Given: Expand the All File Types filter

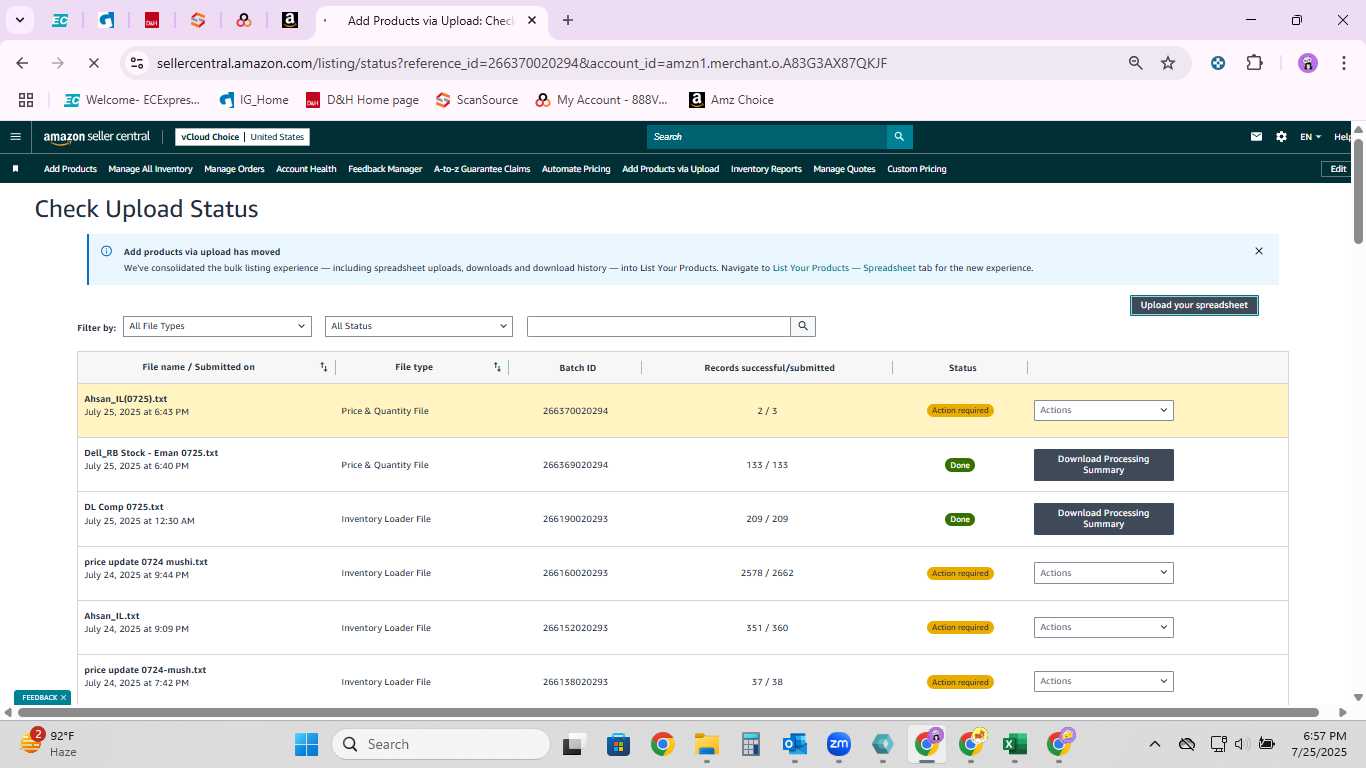Looking at the screenshot, I should point(218,326).
